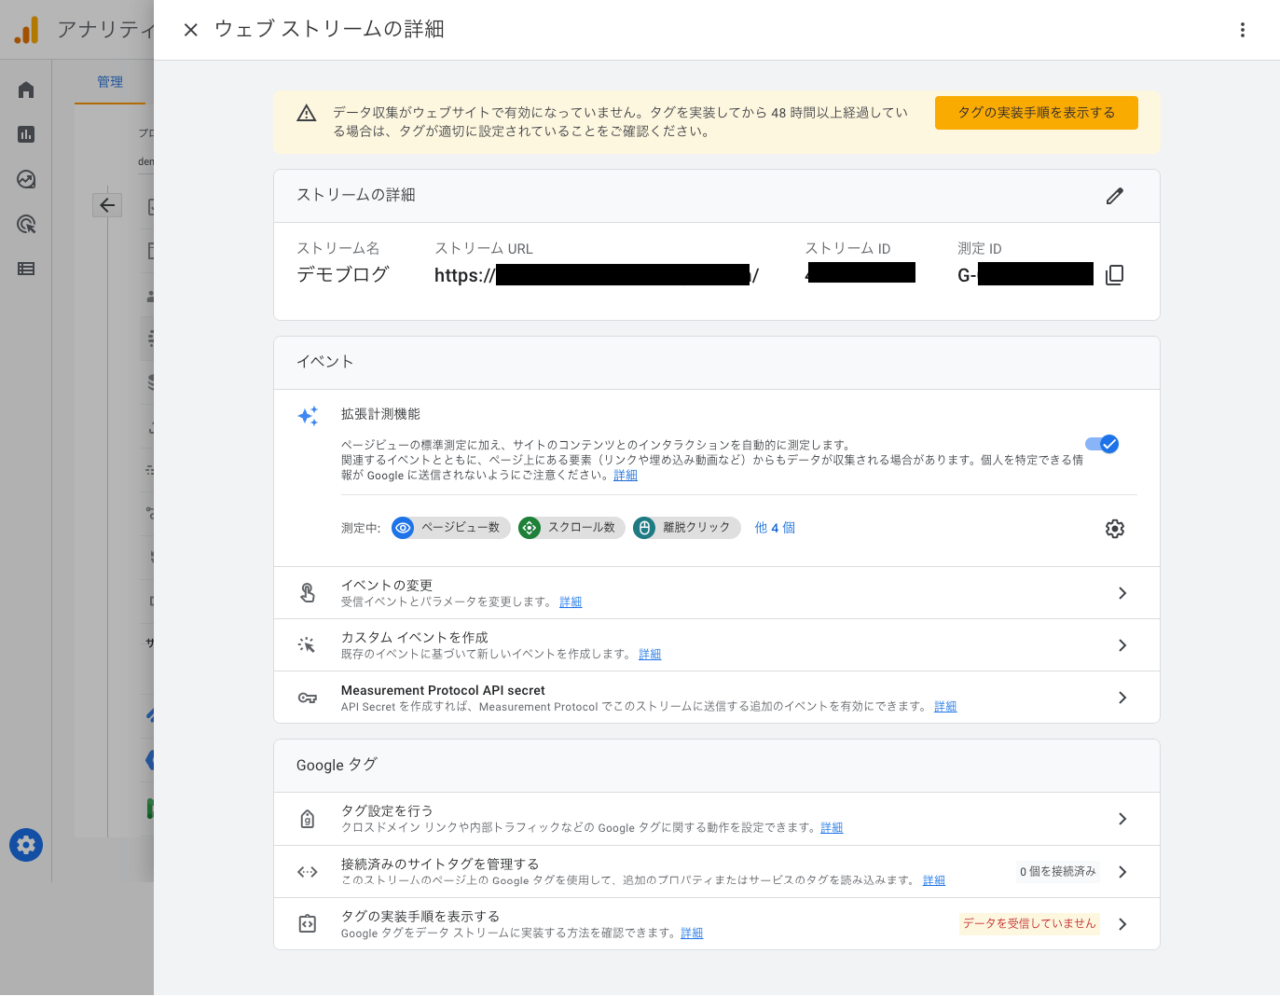Image resolution: width=1280 pixels, height=996 pixels.
Task: Click the orange タグの実装手順を表示する button
Action: point(1036,113)
